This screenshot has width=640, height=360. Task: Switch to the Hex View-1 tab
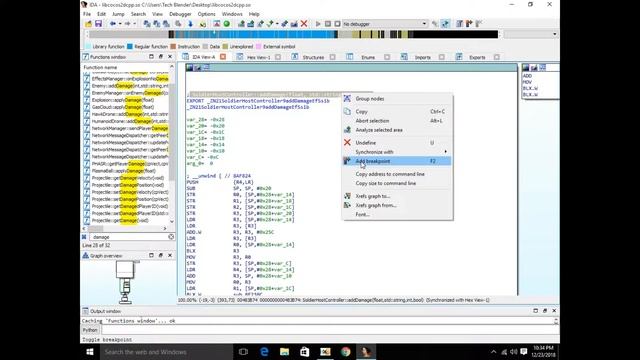click(258, 57)
